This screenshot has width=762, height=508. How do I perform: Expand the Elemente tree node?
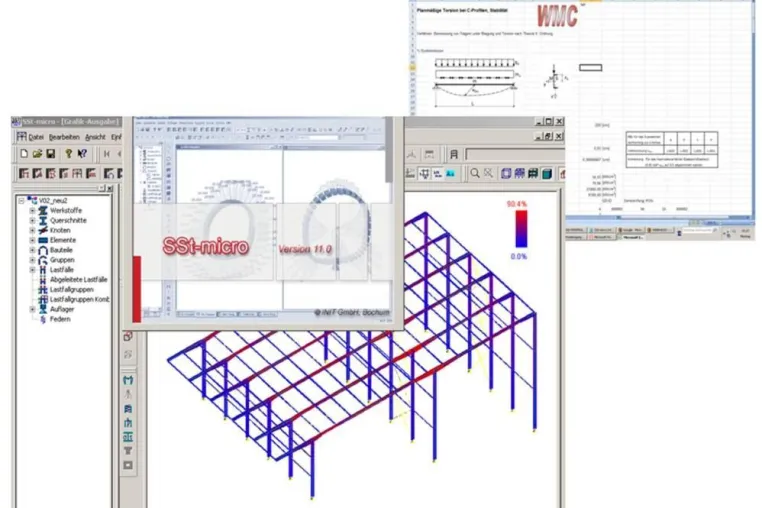(32, 240)
